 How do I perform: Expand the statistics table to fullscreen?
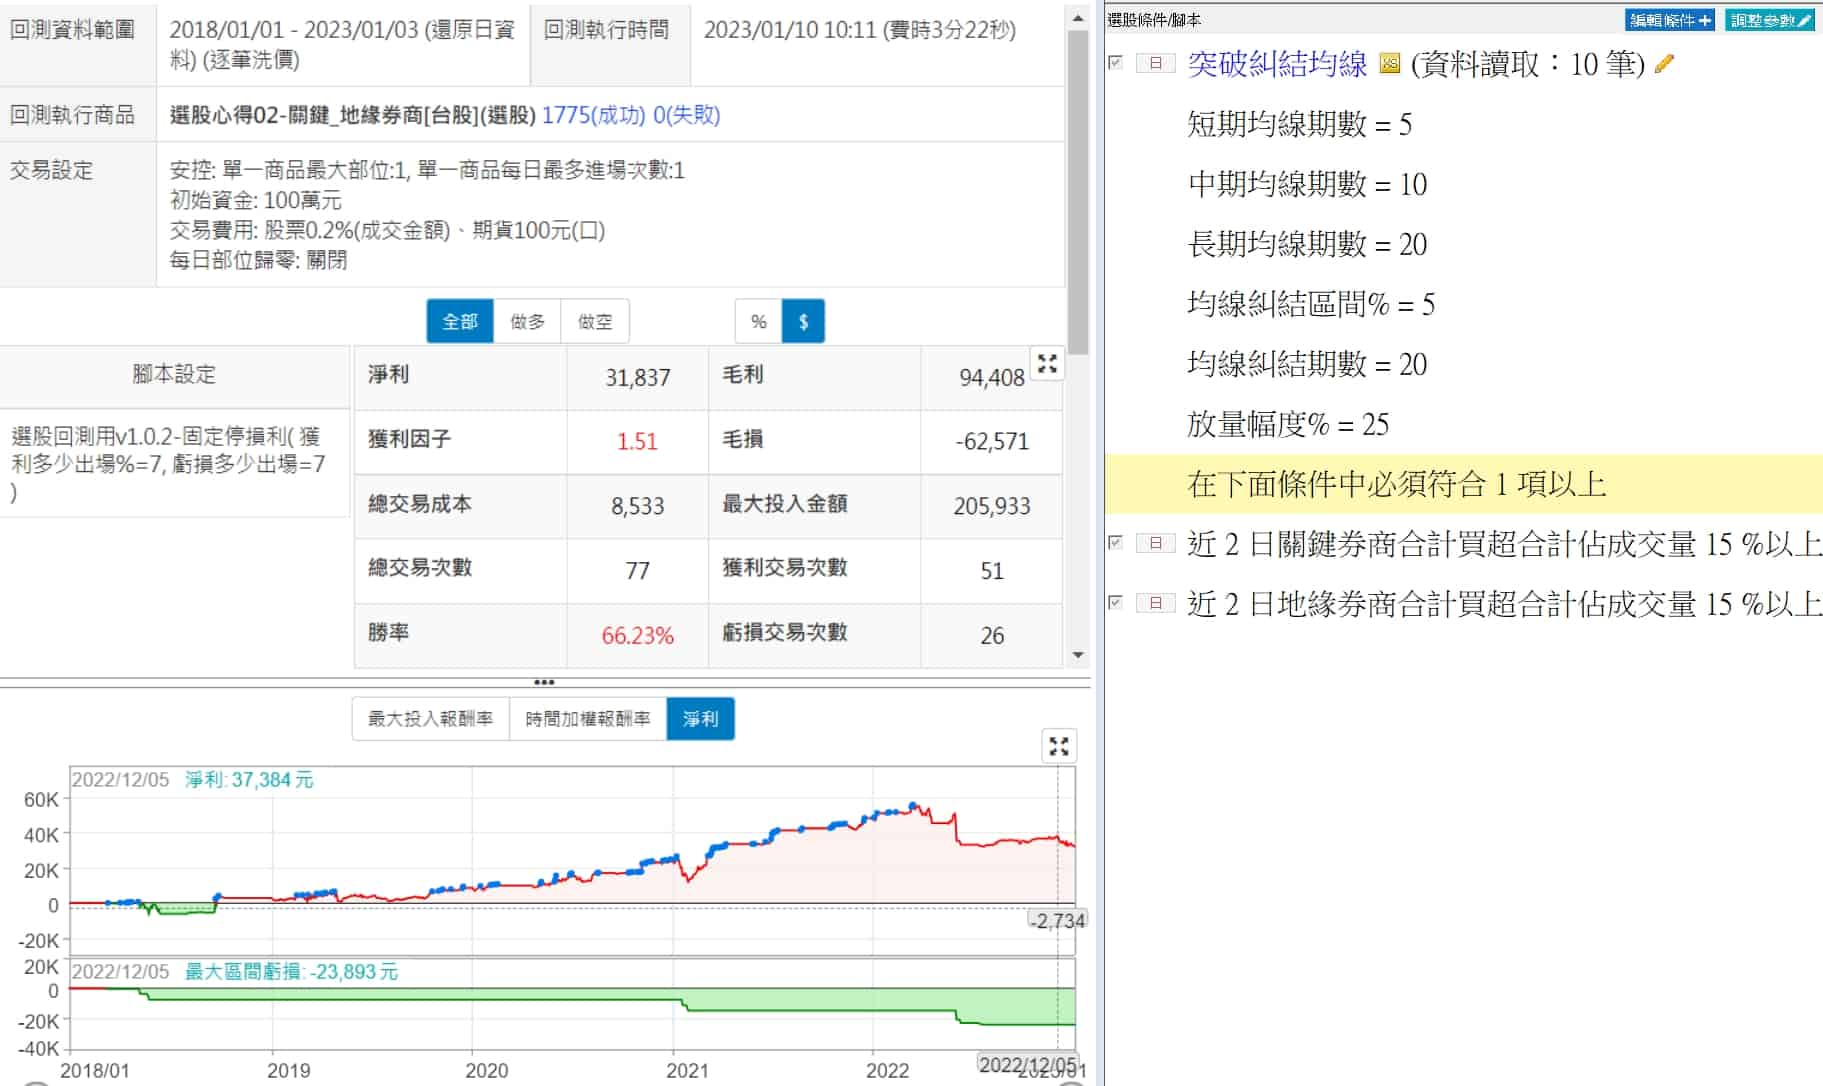click(1047, 364)
